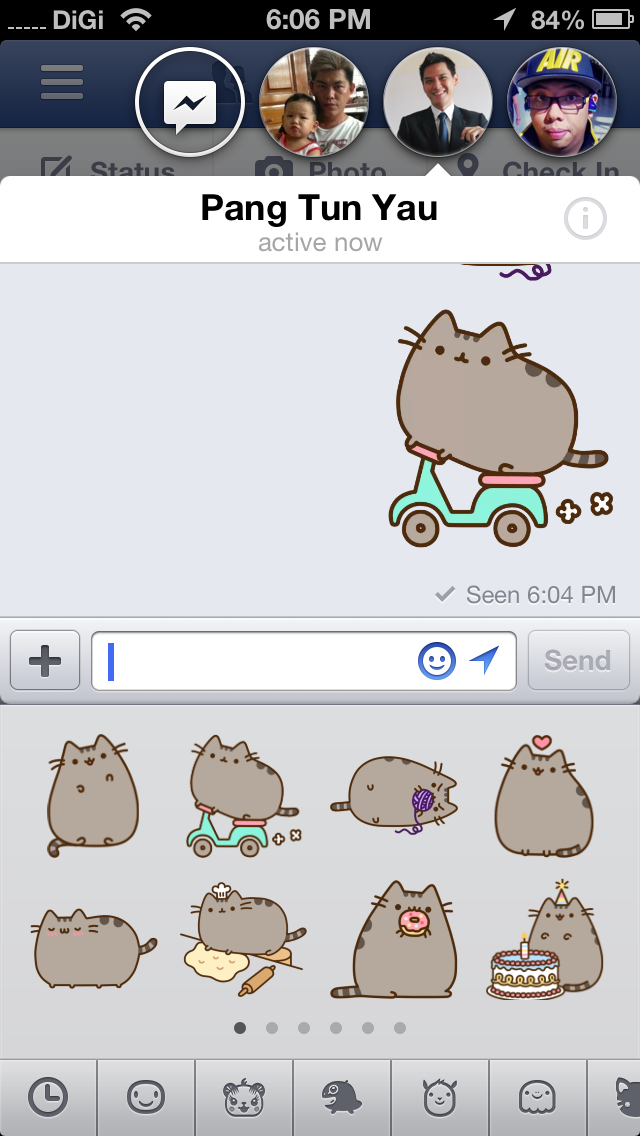The width and height of the screenshot is (640, 1136).
Task: Tap the Messenger chat head icon
Action: pos(190,102)
